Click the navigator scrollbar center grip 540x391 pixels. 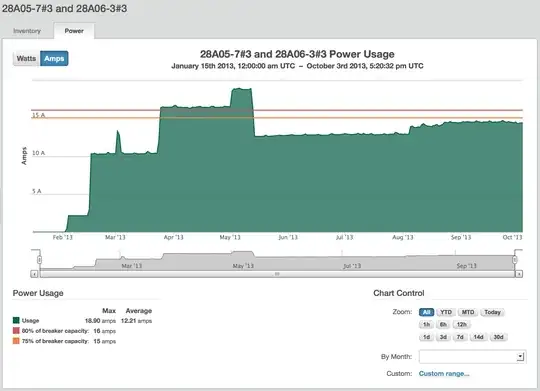coord(277,274)
